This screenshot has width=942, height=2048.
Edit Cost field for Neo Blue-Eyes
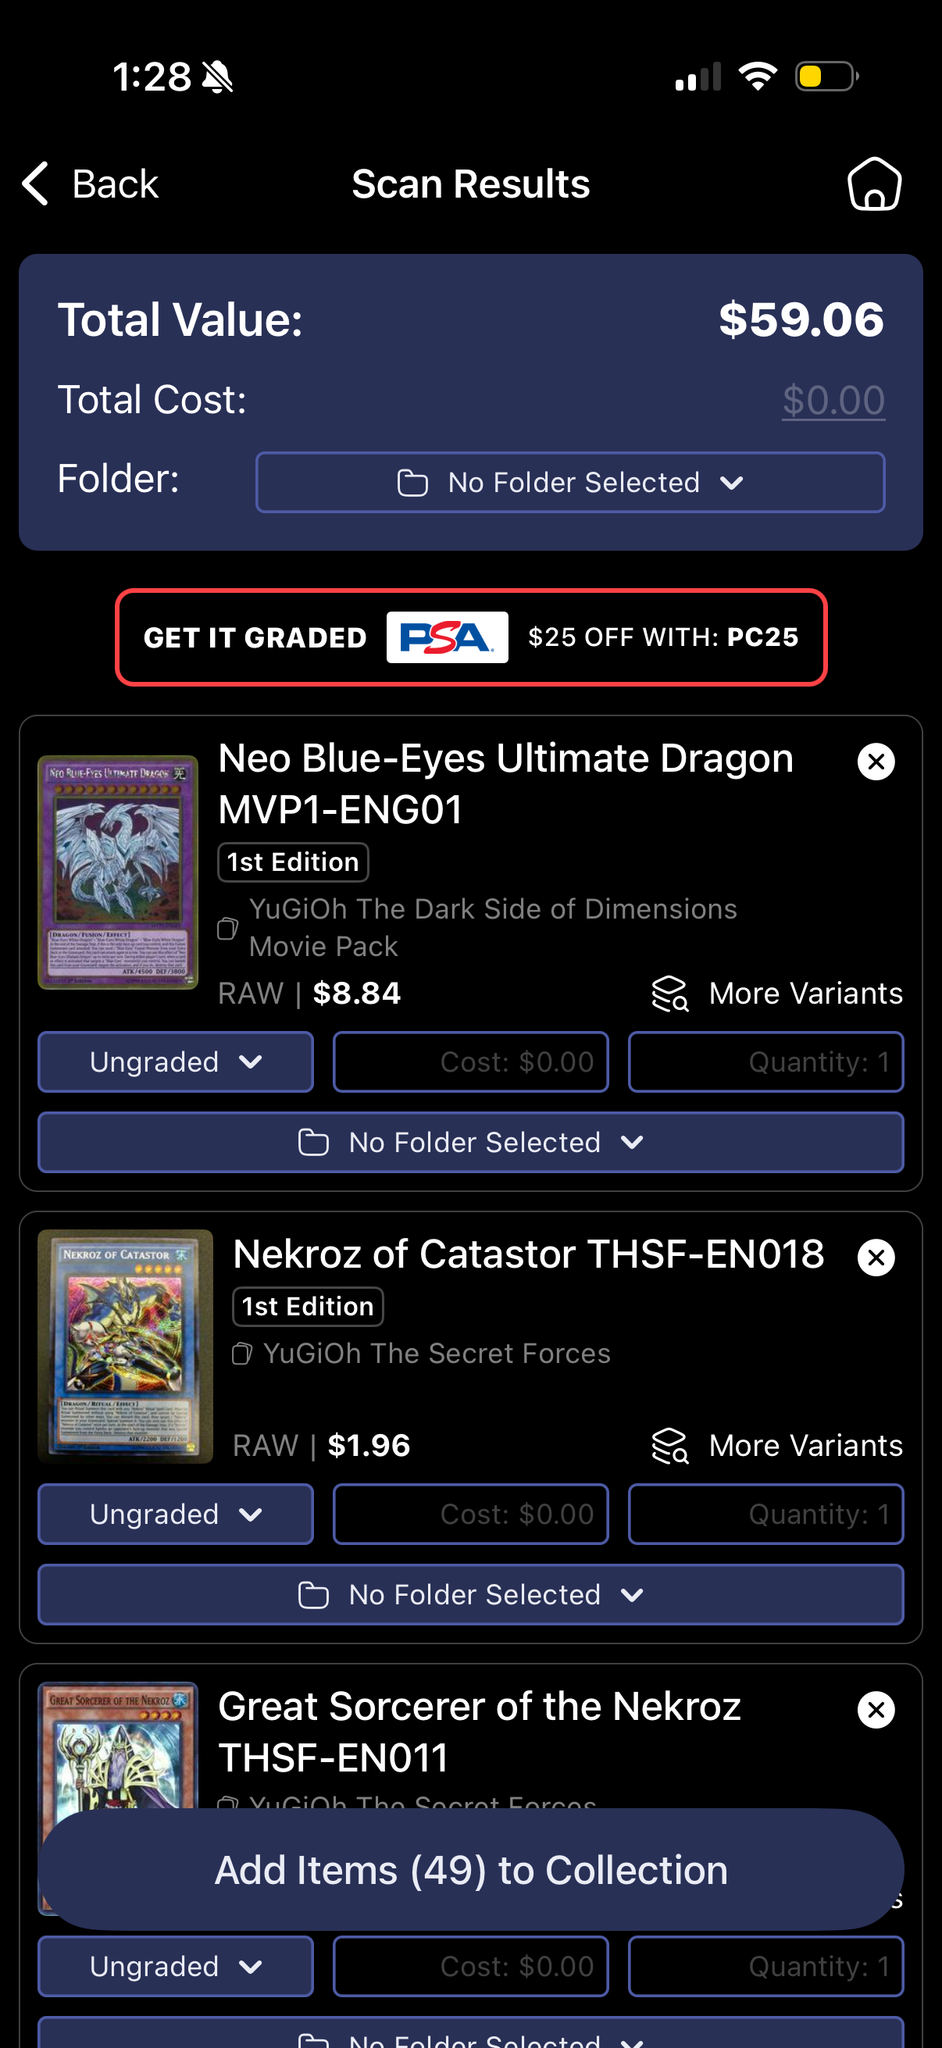[x=471, y=1062]
